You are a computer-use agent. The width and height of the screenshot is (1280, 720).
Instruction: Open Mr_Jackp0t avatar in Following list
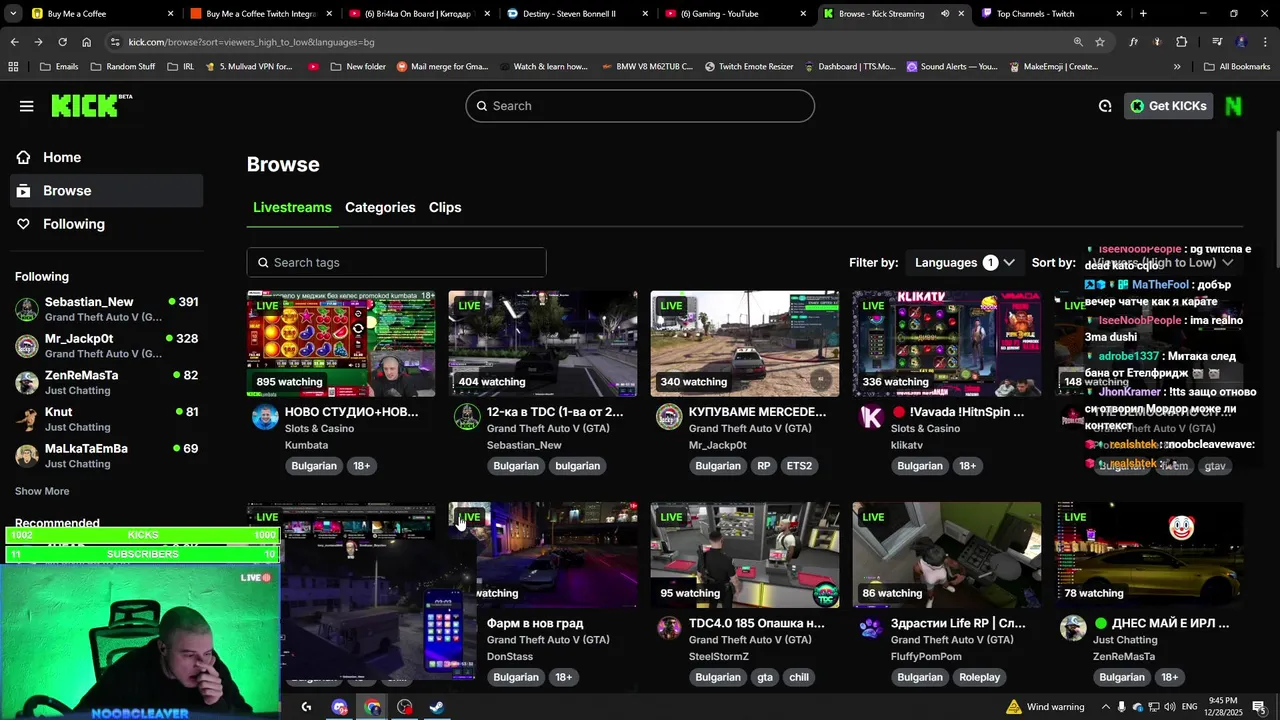[27, 346]
